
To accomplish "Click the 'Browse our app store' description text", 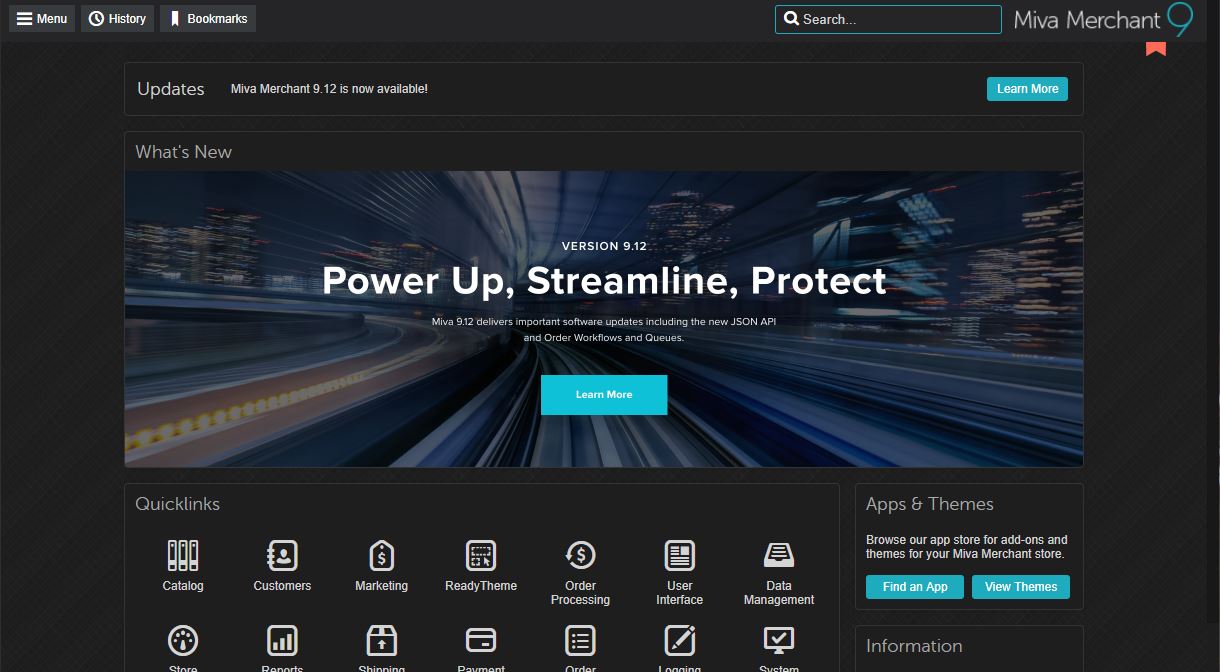I will tap(967, 546).
